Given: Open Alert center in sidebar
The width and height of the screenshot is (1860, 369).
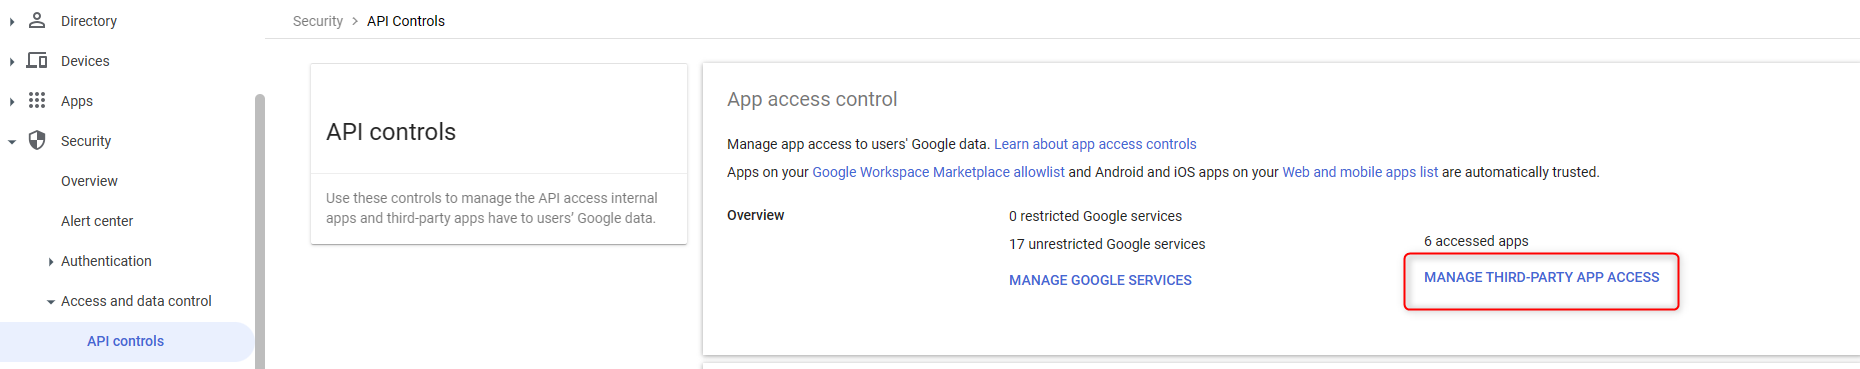Looking at the screenshot, I should click(97, 221).
